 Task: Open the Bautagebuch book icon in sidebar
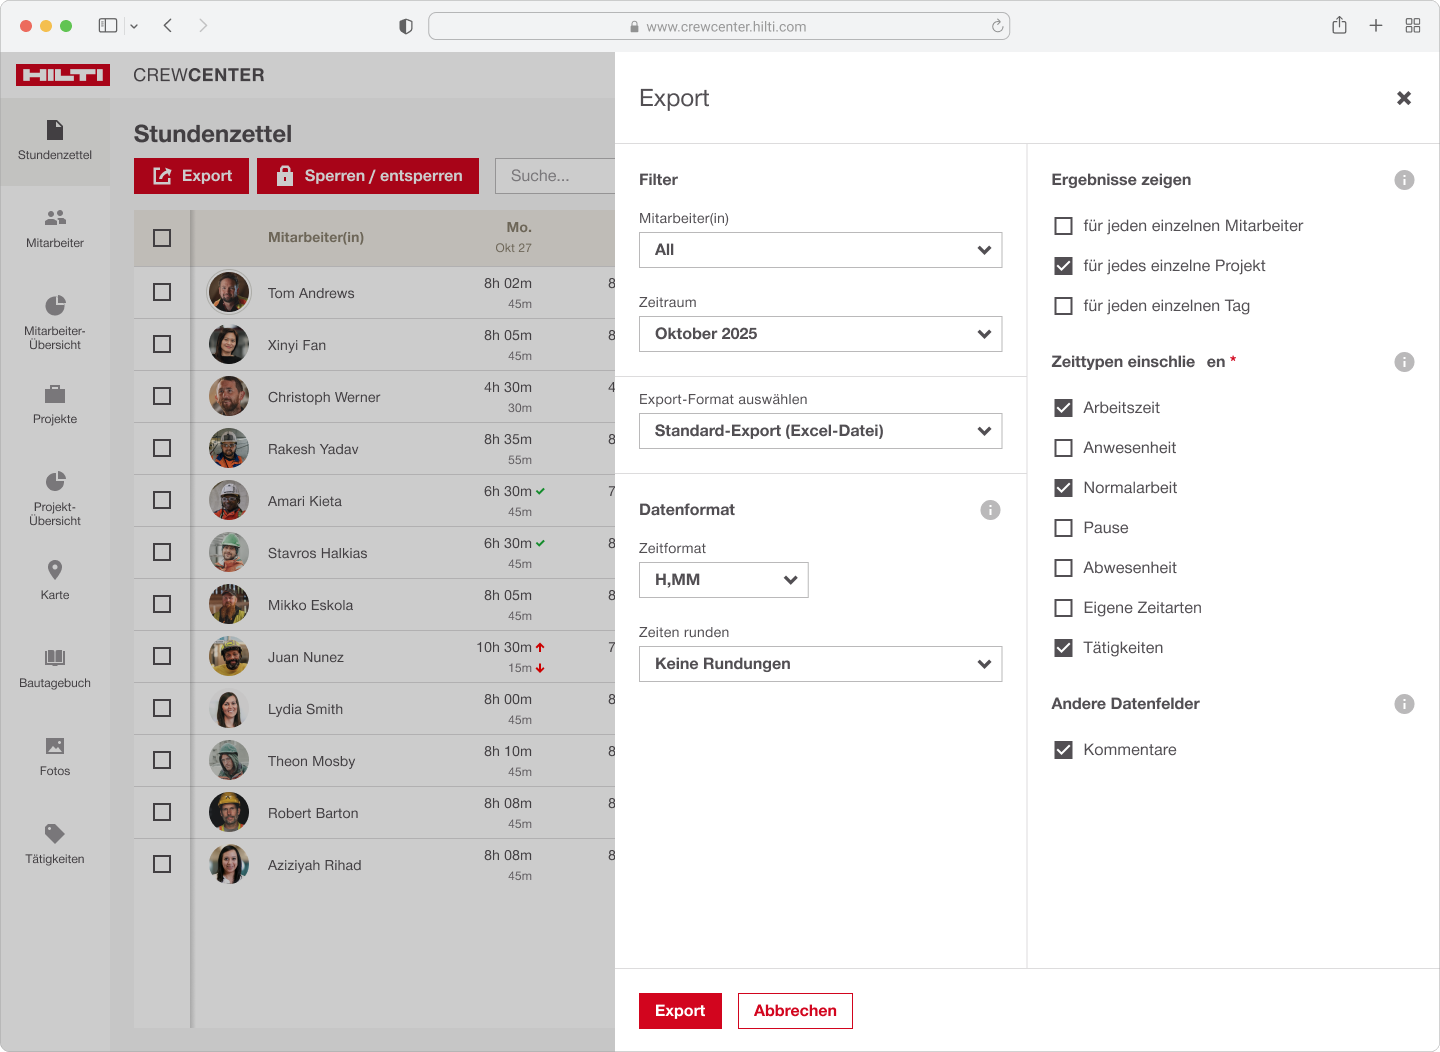[x=55, y=658]
